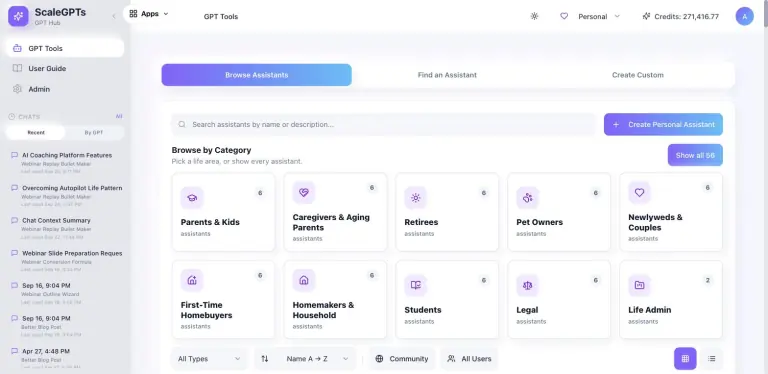
Task: Click the speech bubble icon for Chat Context Summary
Action: click(x=15, y=220)
